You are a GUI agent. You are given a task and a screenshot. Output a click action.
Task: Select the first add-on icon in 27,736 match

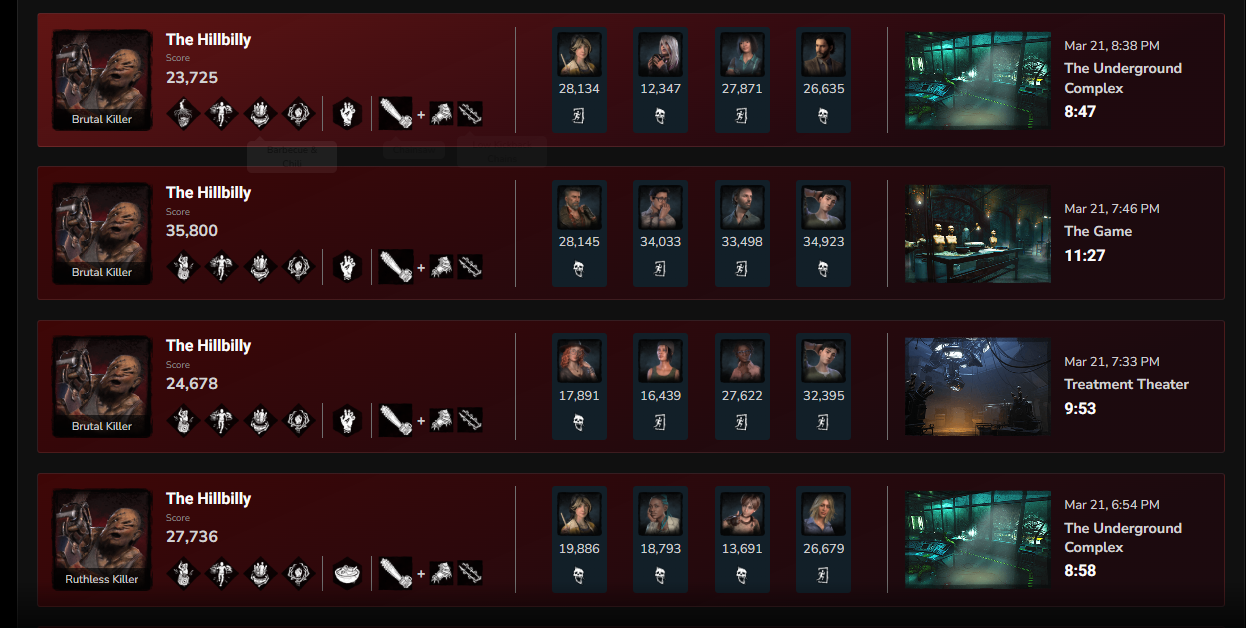pos(442,573)
